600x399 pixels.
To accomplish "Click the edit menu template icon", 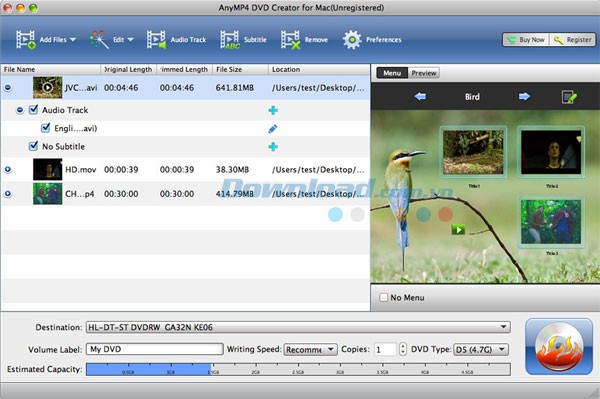I will (569, 97).
